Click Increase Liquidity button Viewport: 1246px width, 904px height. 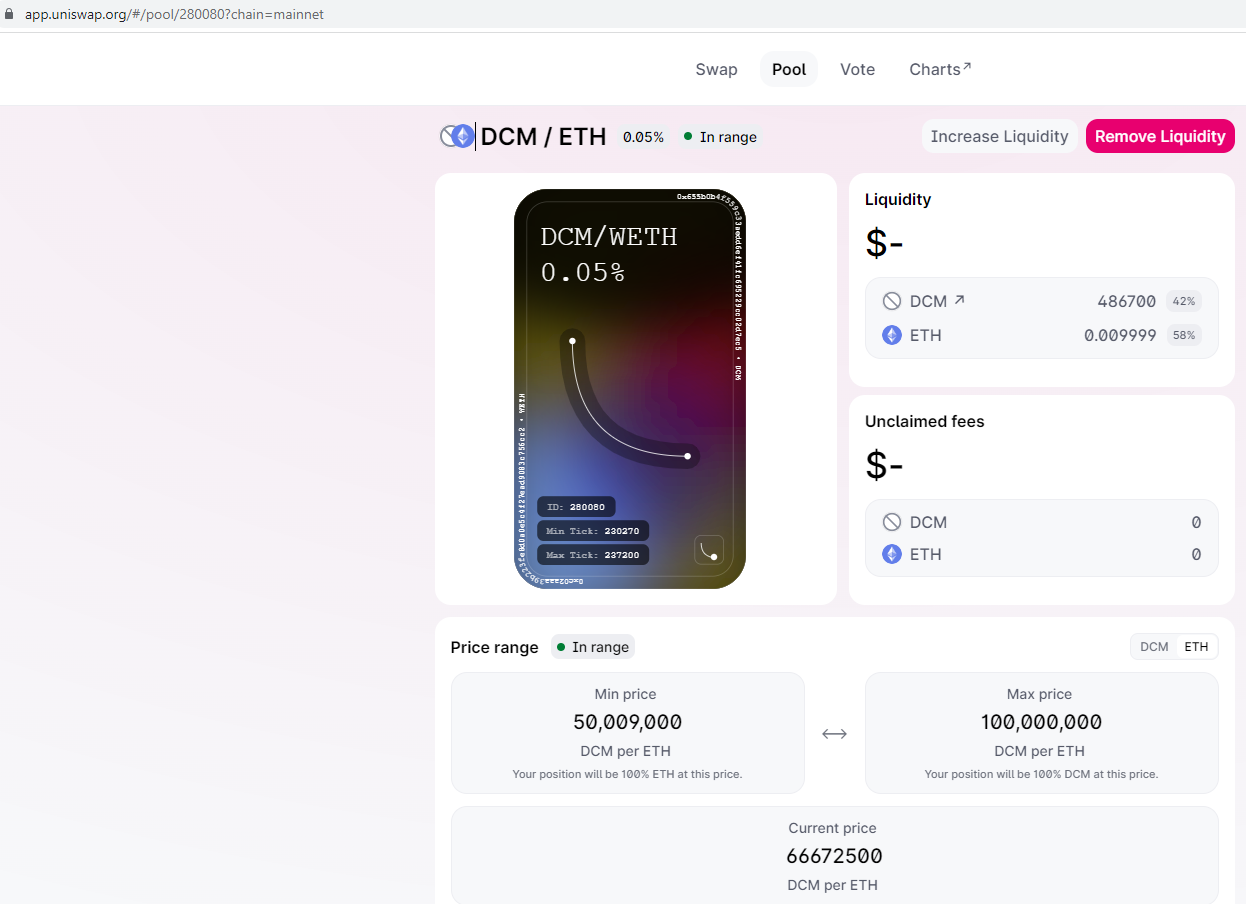point(999,136)
